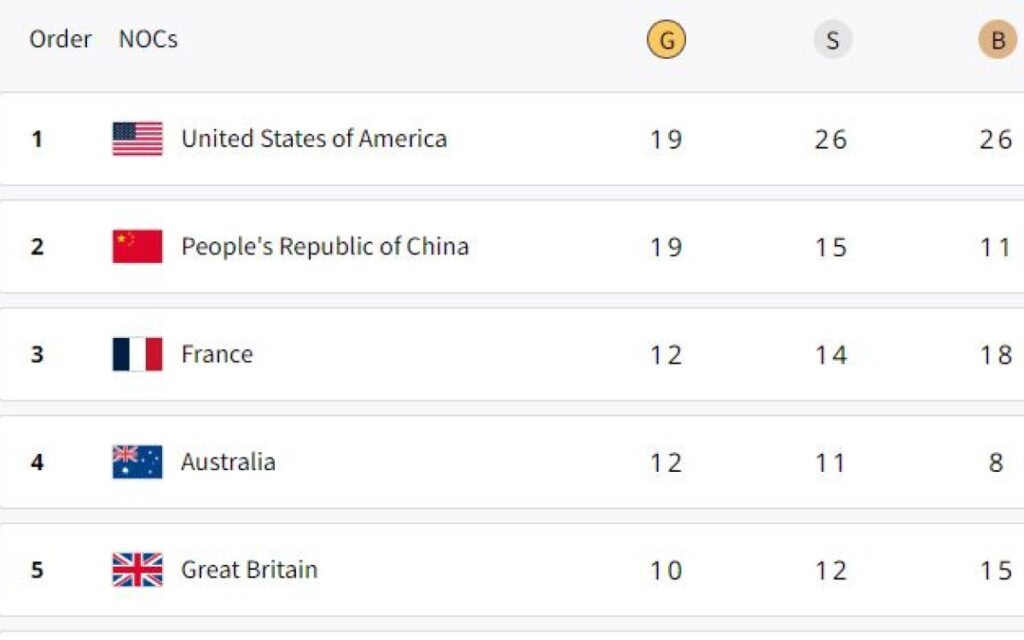Image resolution: width=1024 pixels, height=640 pixels.
Task: Click the Australia flag icon
Action: (137, 462)
